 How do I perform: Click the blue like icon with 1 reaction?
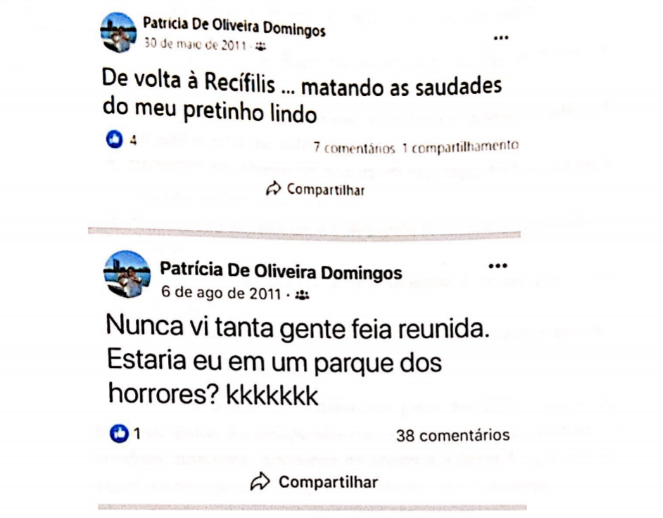(x=119, y=433)
